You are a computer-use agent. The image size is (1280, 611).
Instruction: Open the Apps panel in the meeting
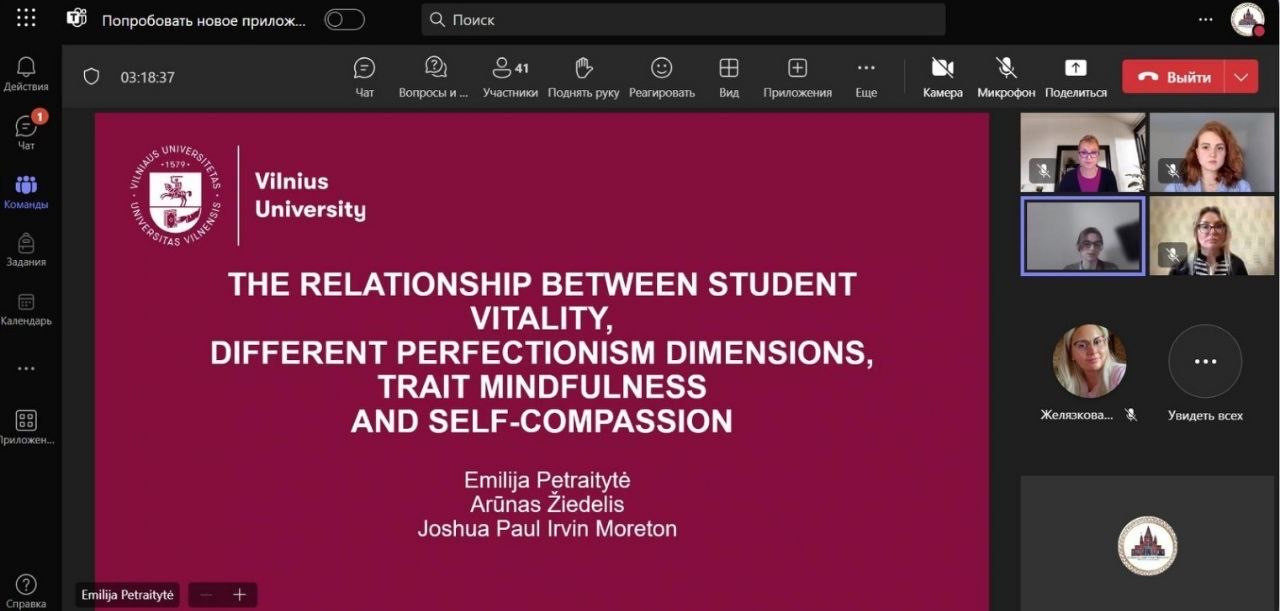(x=797, y=76)
